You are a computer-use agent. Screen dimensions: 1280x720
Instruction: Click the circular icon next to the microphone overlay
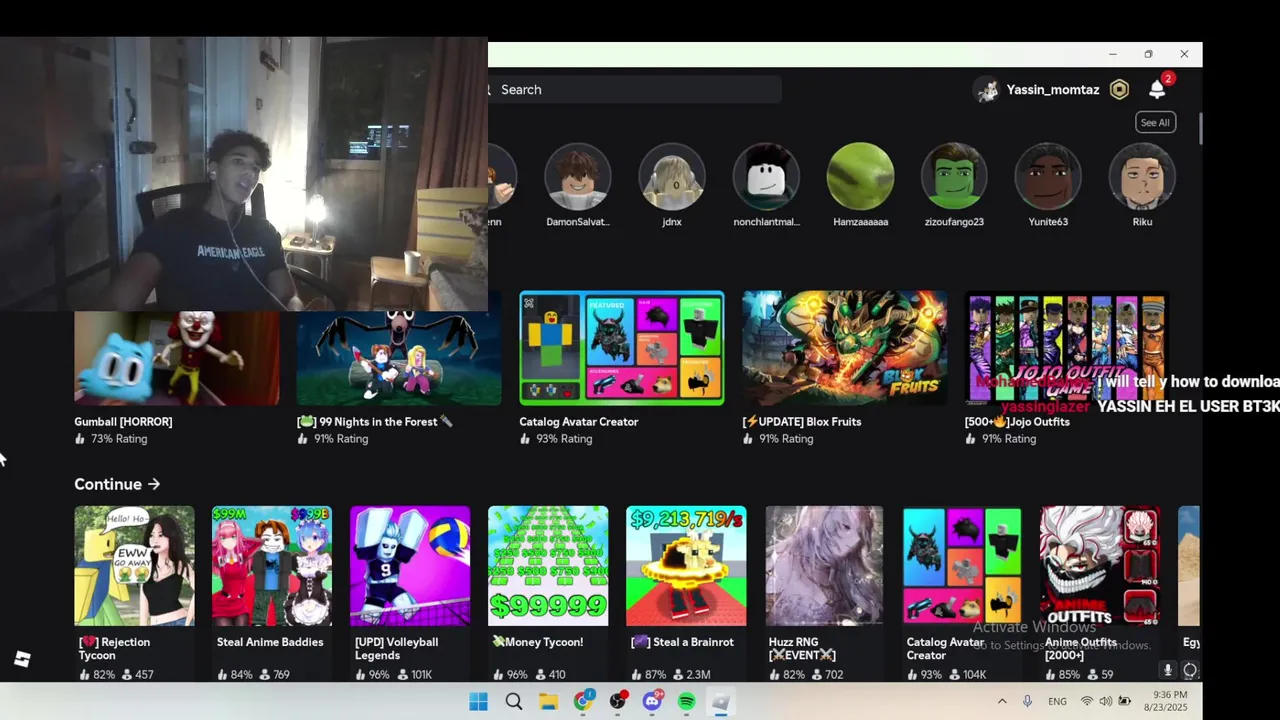(1190, 670)
